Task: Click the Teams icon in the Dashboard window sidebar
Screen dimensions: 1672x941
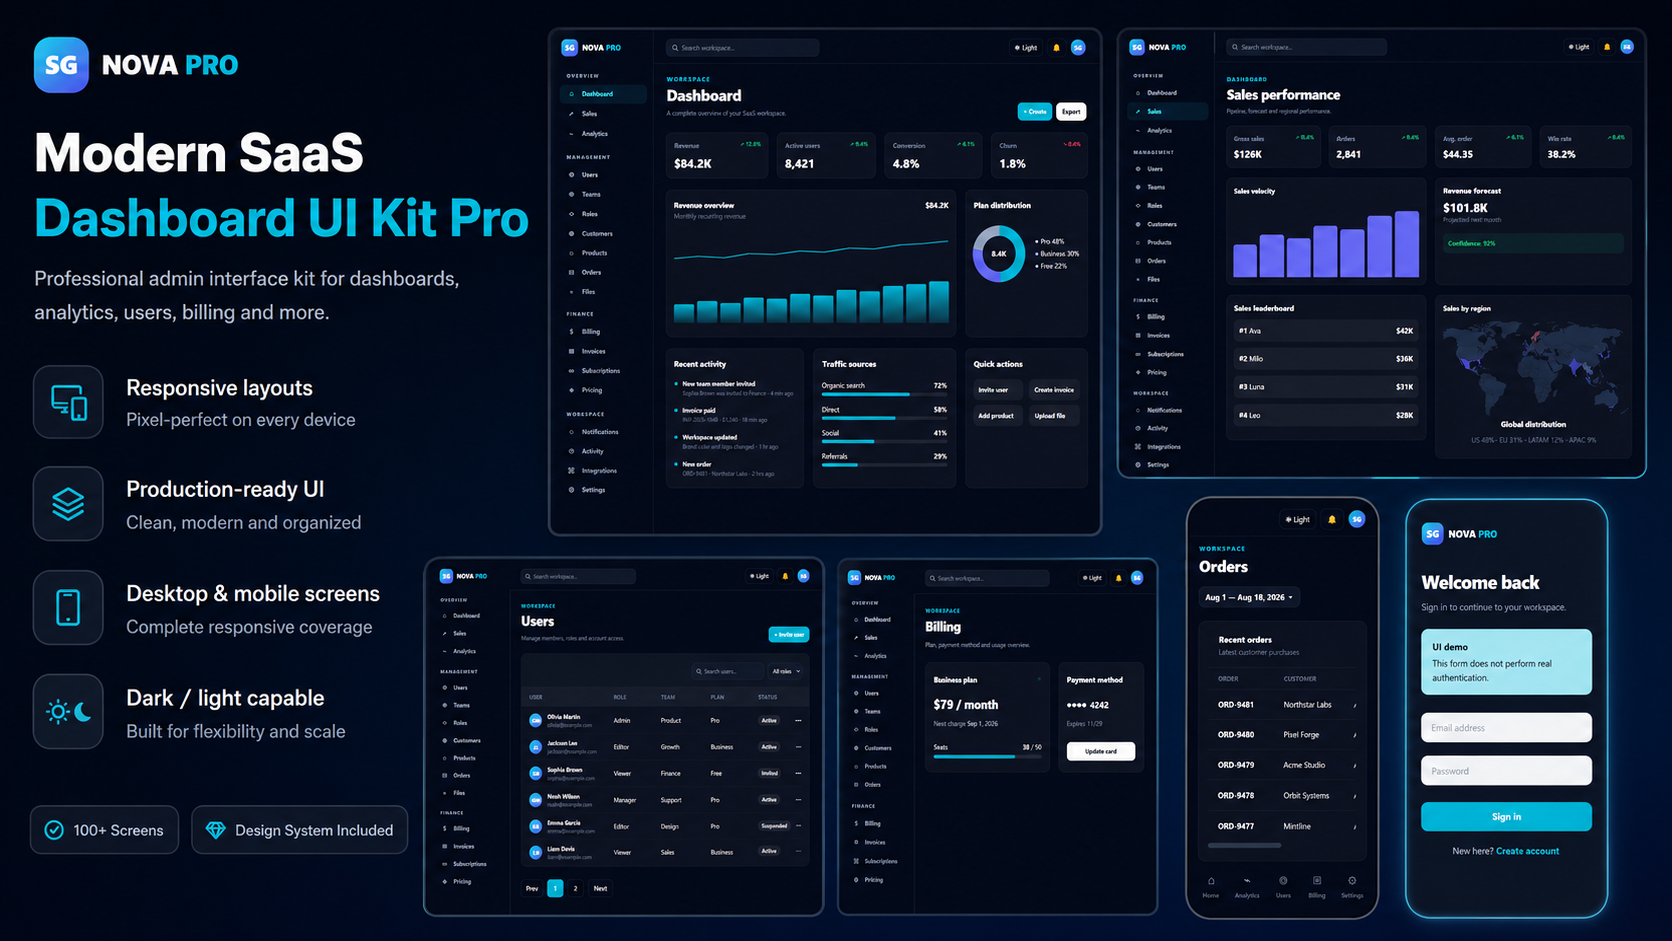Action: coord(572,194)
